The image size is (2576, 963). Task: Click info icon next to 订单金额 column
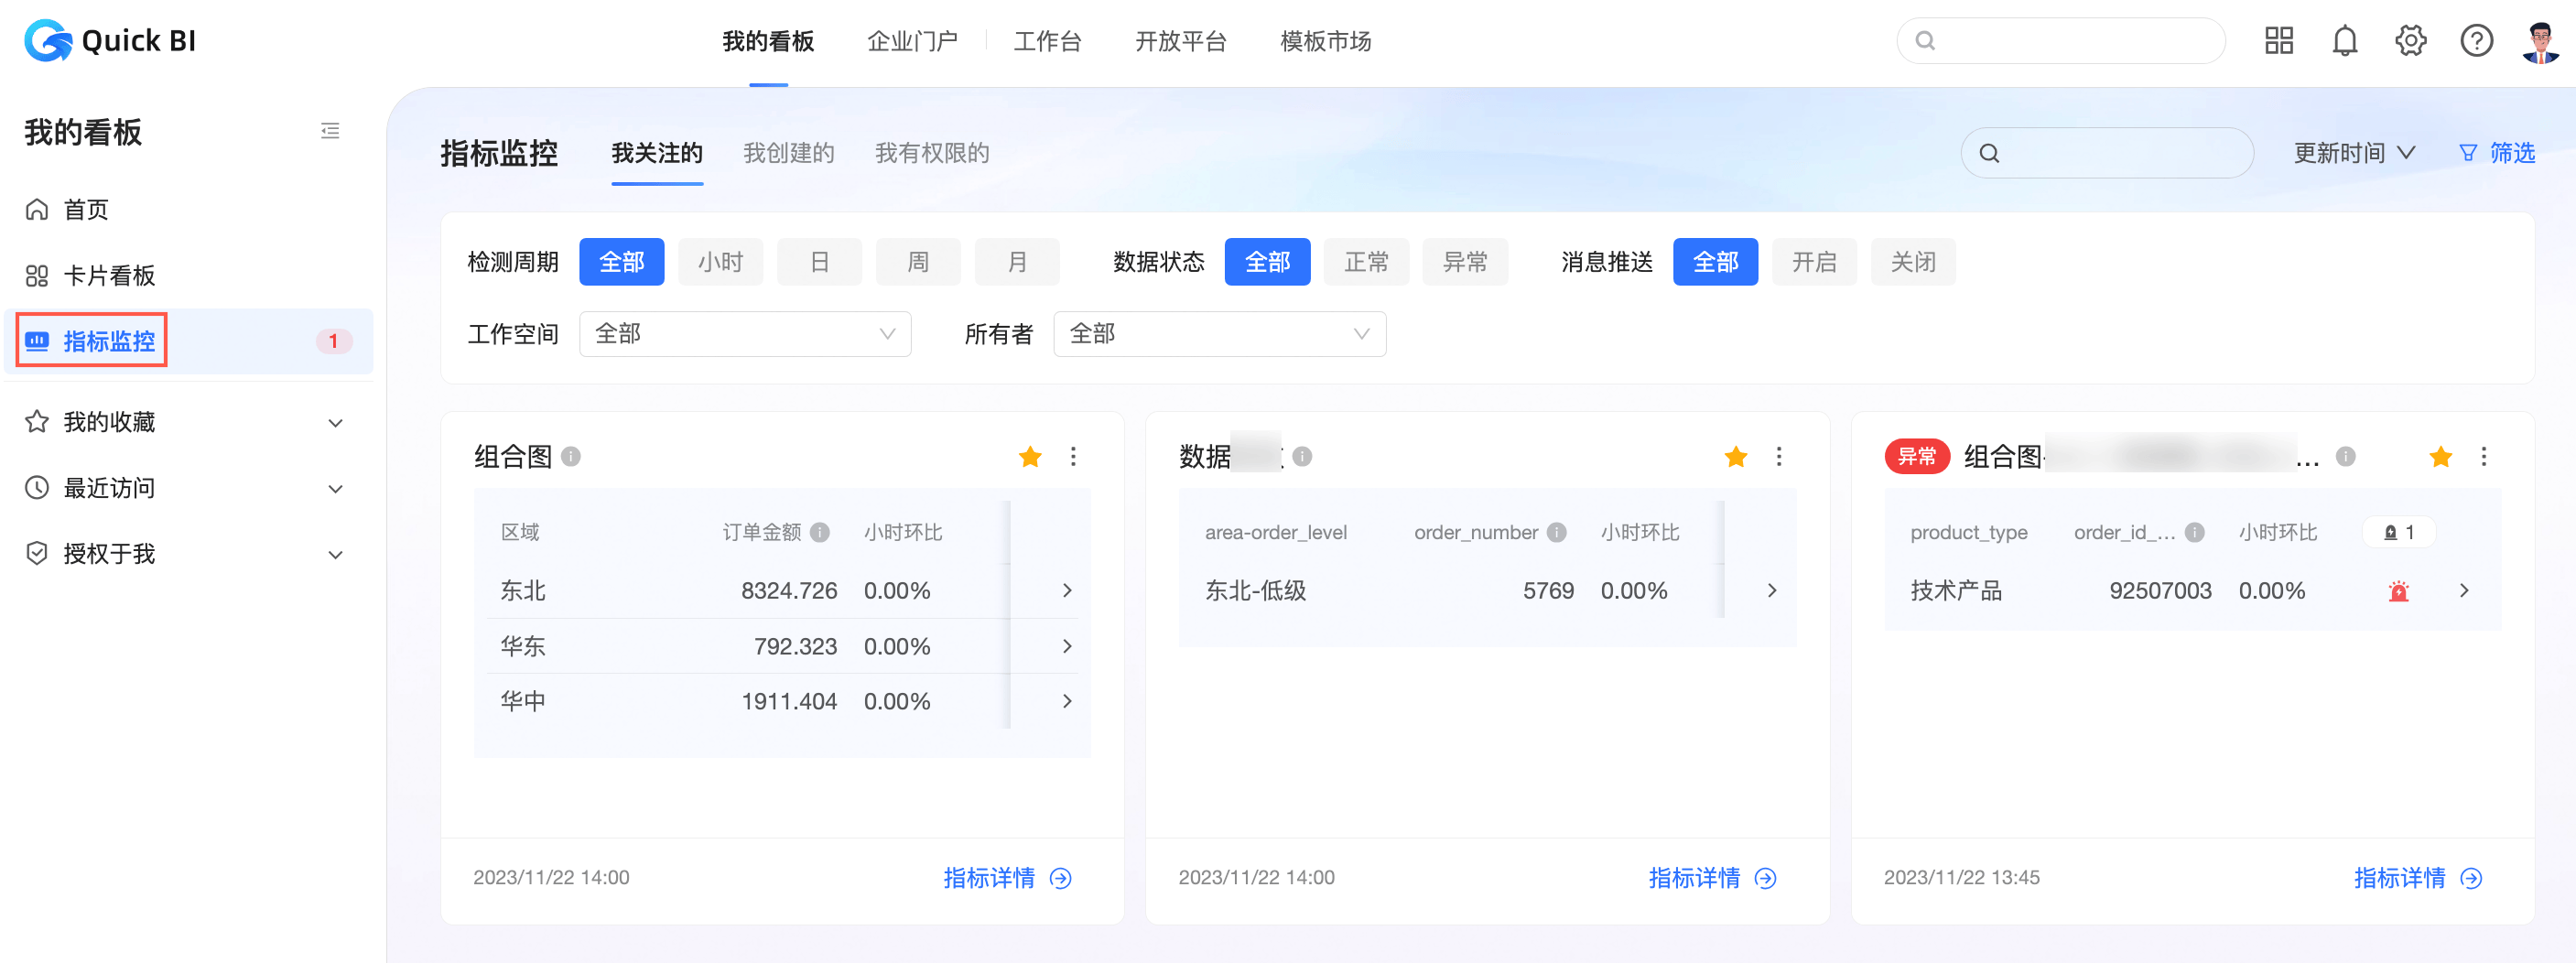pos(820,533)
